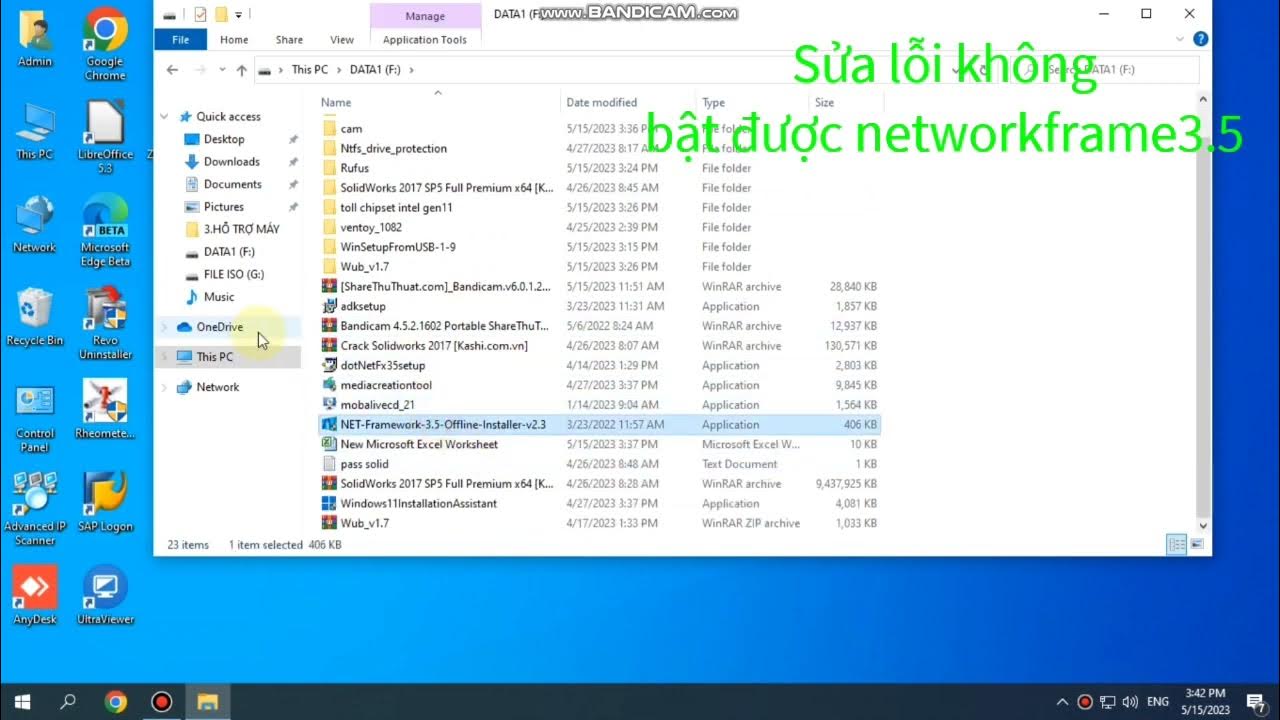The image size is (1280, 720).
Task: Click Explorer Back navigation arrow
Action: point(172,70)
